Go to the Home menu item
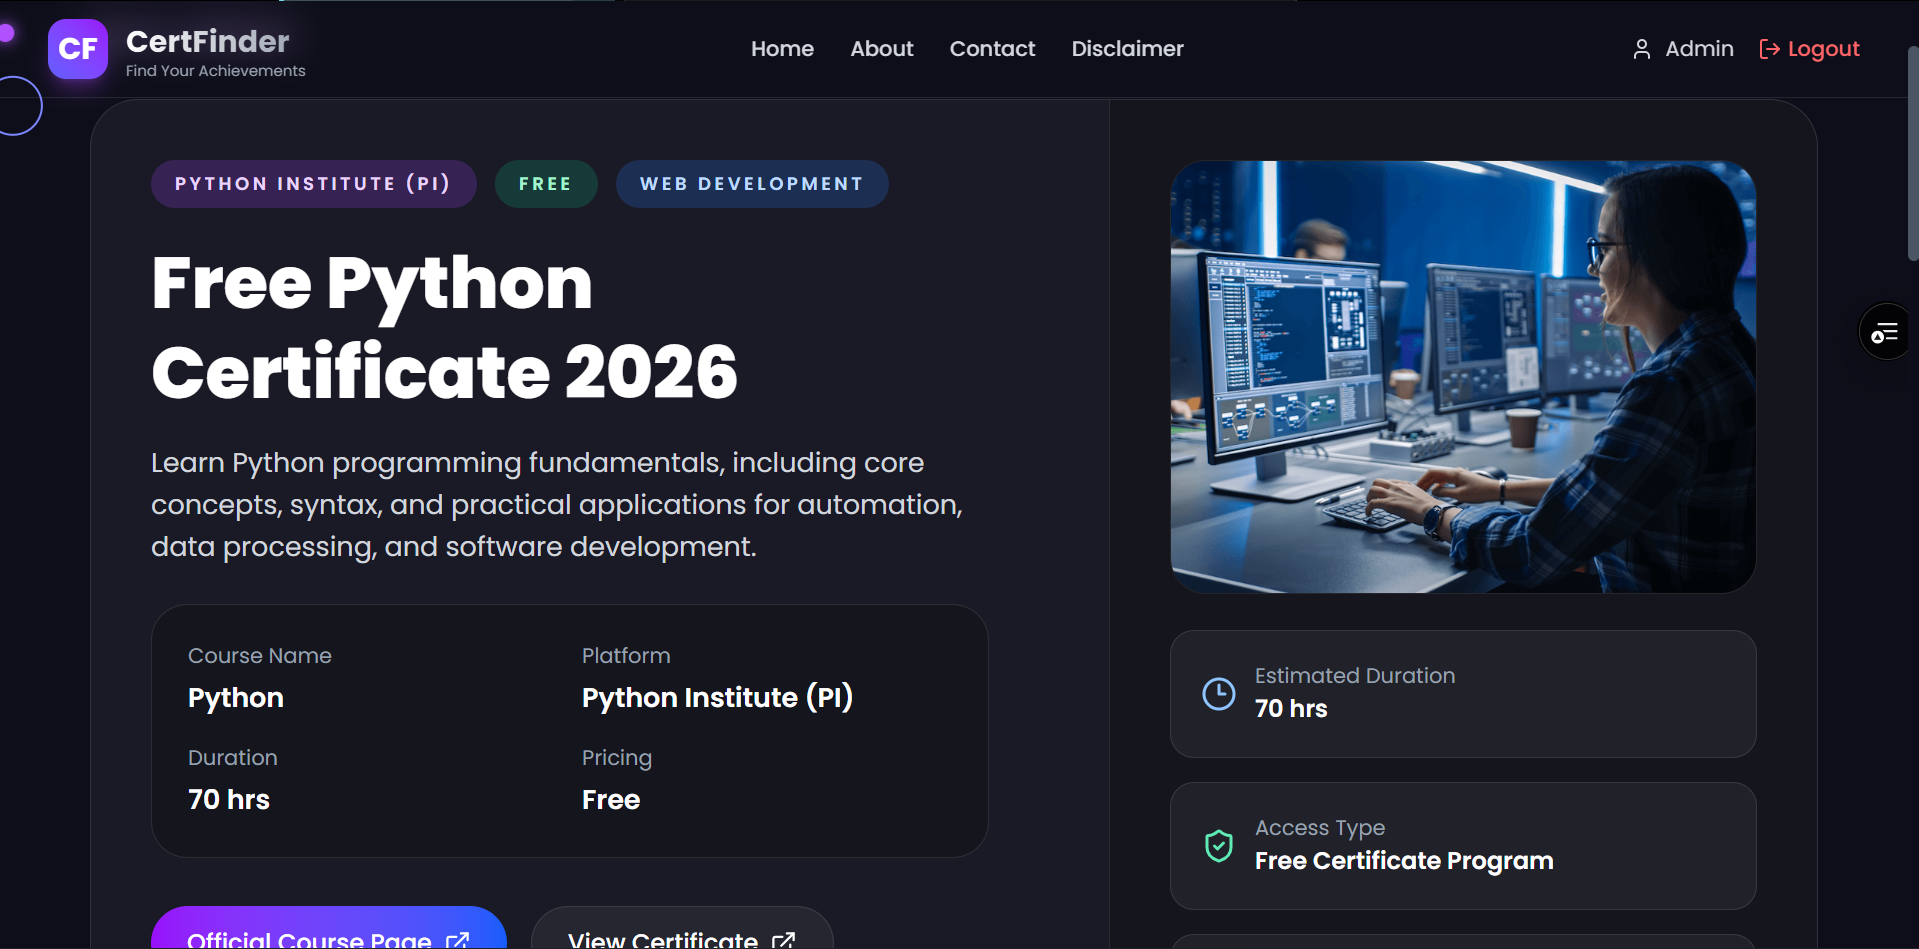This screenshot has height=949, width=1919. 782,49
